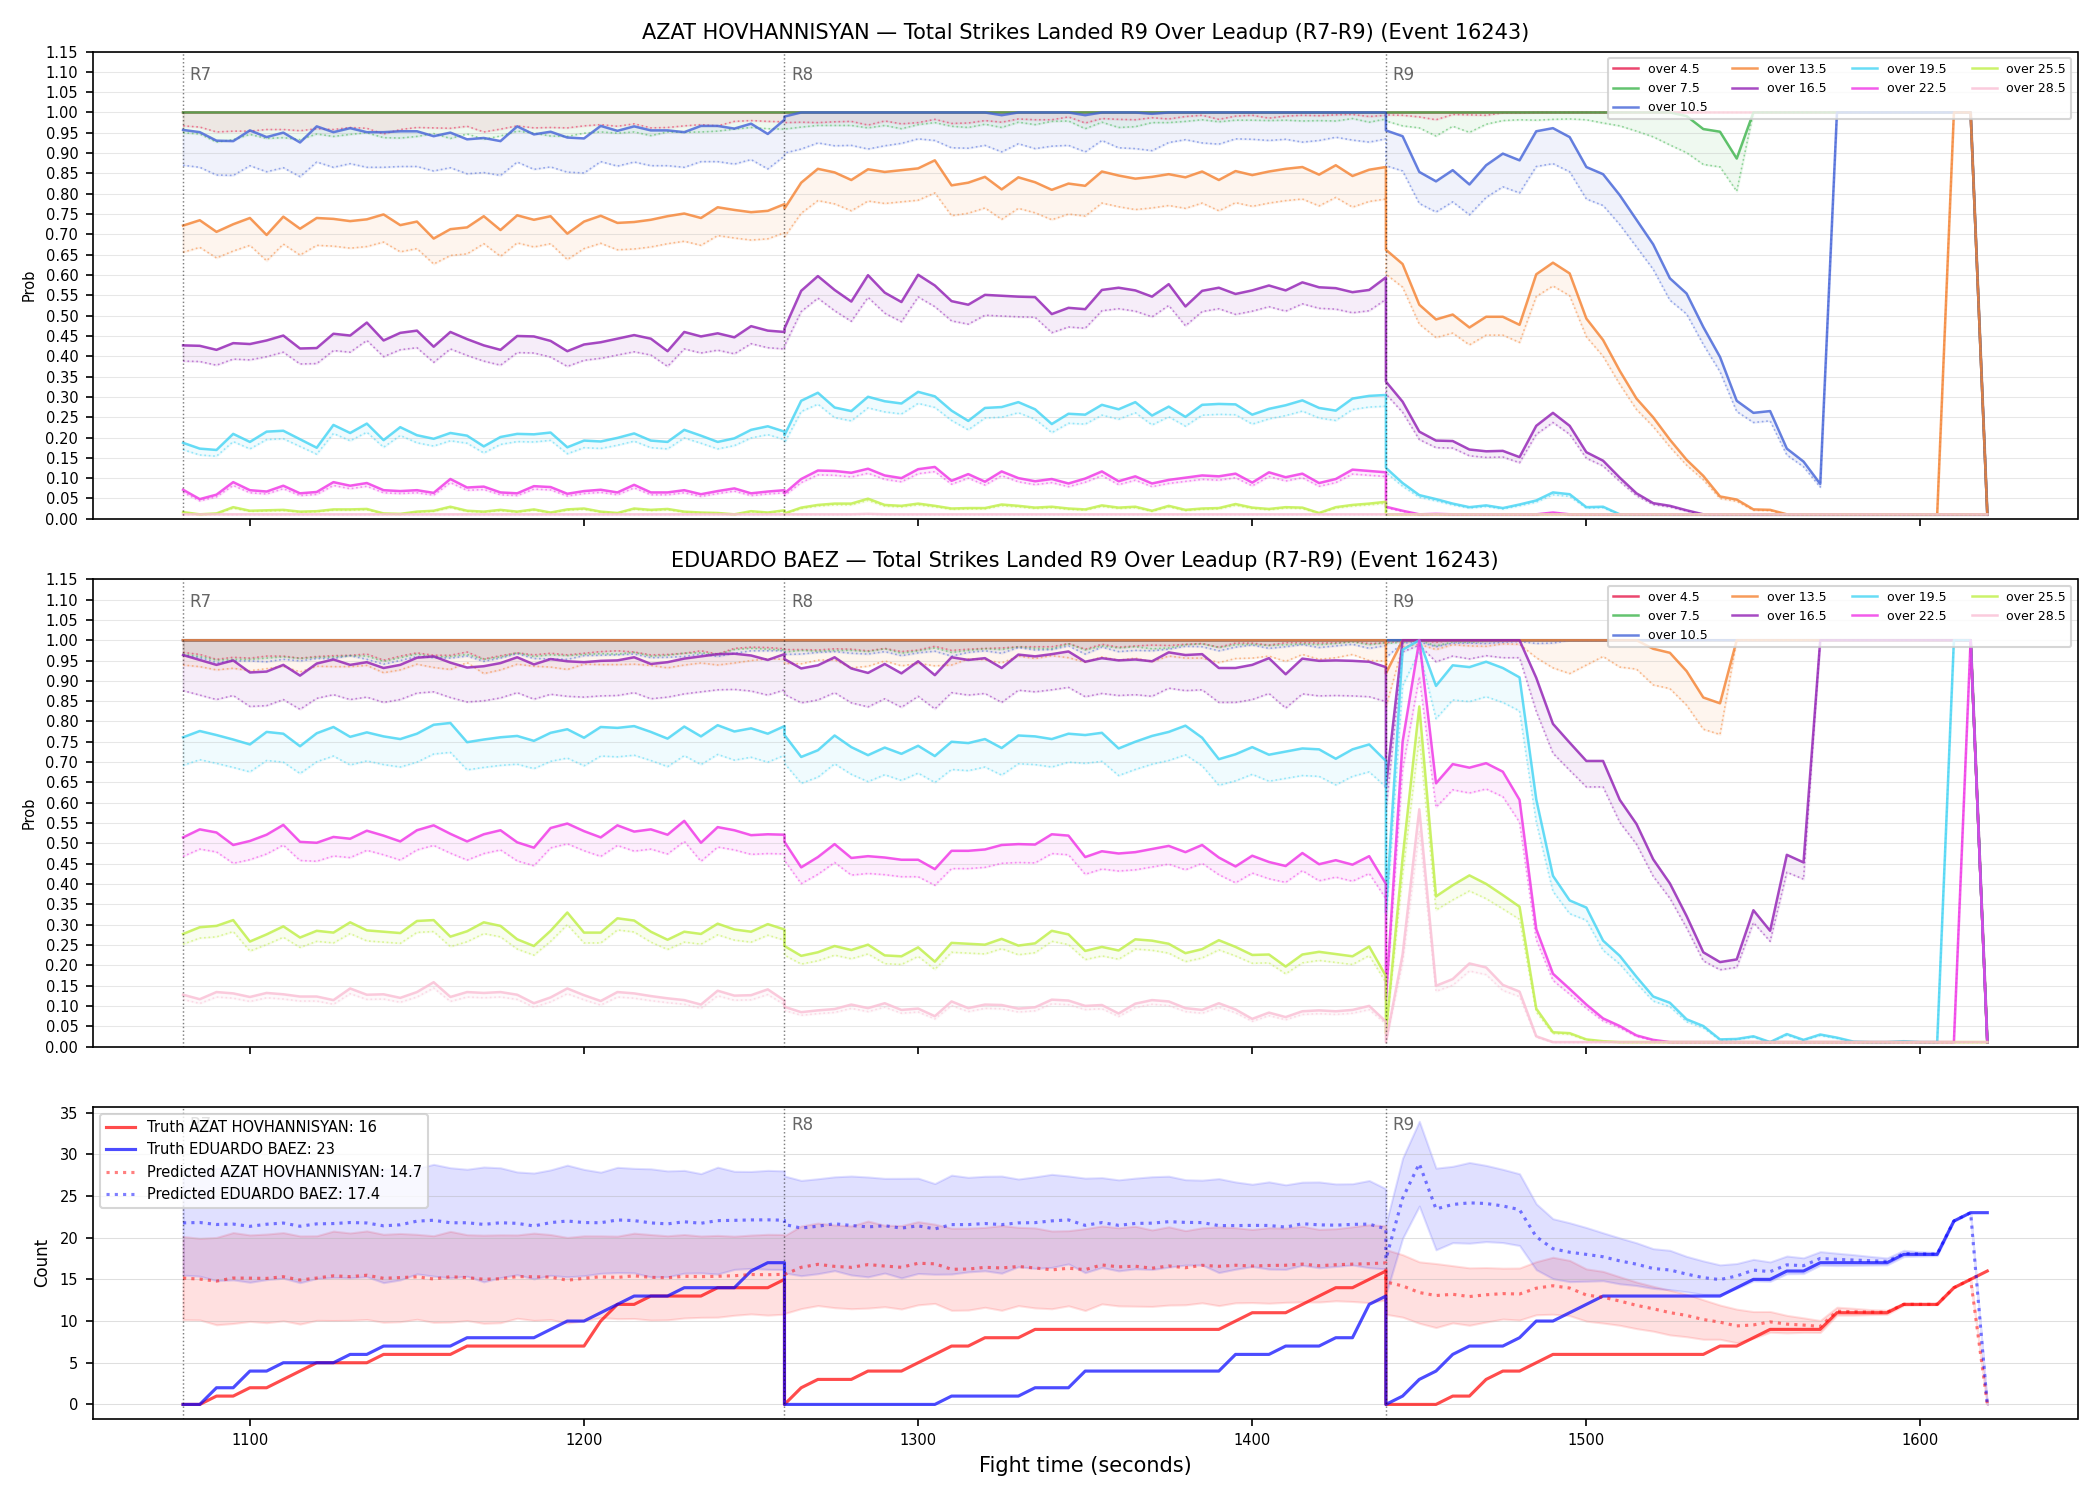2100x1500 pixels.
Task: Select 'over 13.5' in Baez legend
Action: click(1779, 597)
